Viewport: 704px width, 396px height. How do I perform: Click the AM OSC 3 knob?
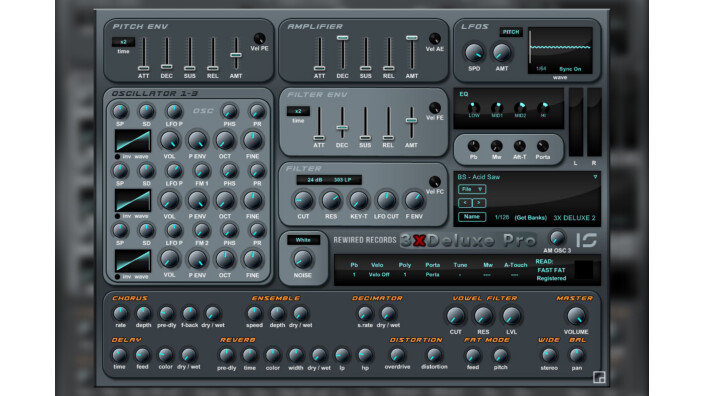click(x=557, y=238)
